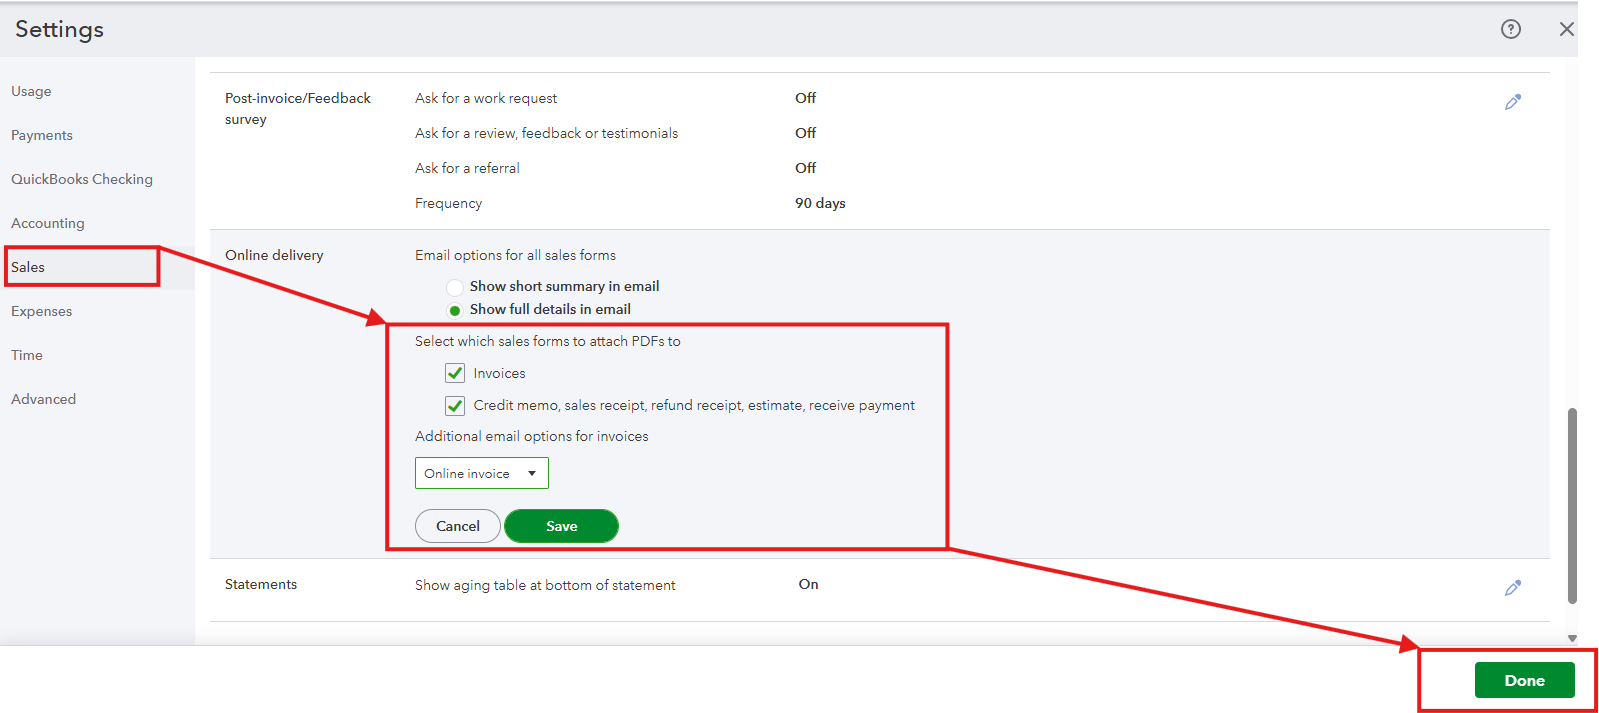Edit Post-invoice/Feedback survey with pencil icon
Viewport: 1599px width, 713px height.
[x=1512, y=102]
